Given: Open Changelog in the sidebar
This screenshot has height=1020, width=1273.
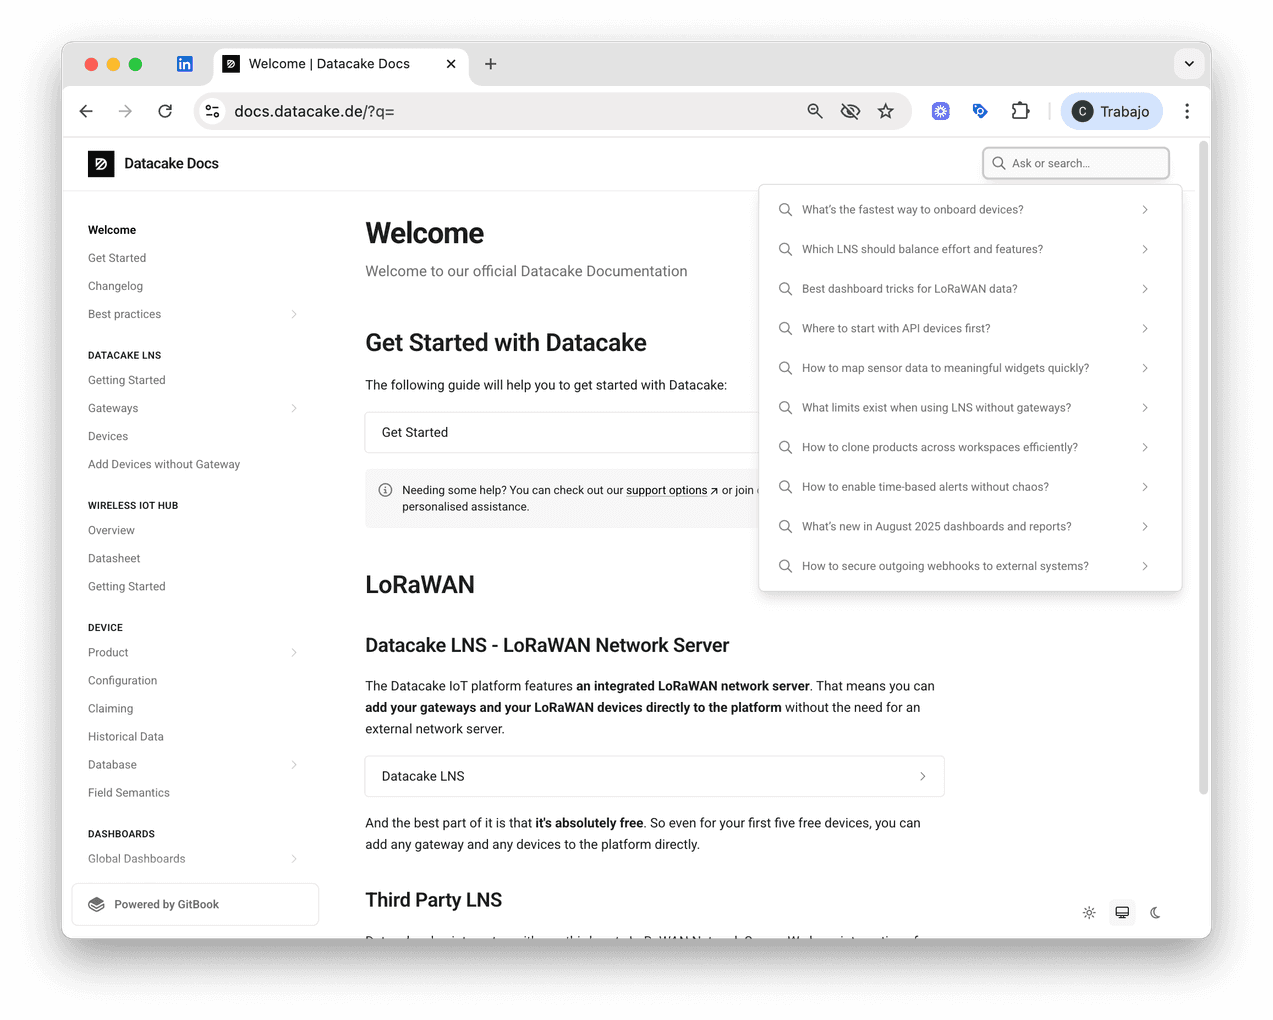Looking at the screenshot, I should (x=115, y=286).
